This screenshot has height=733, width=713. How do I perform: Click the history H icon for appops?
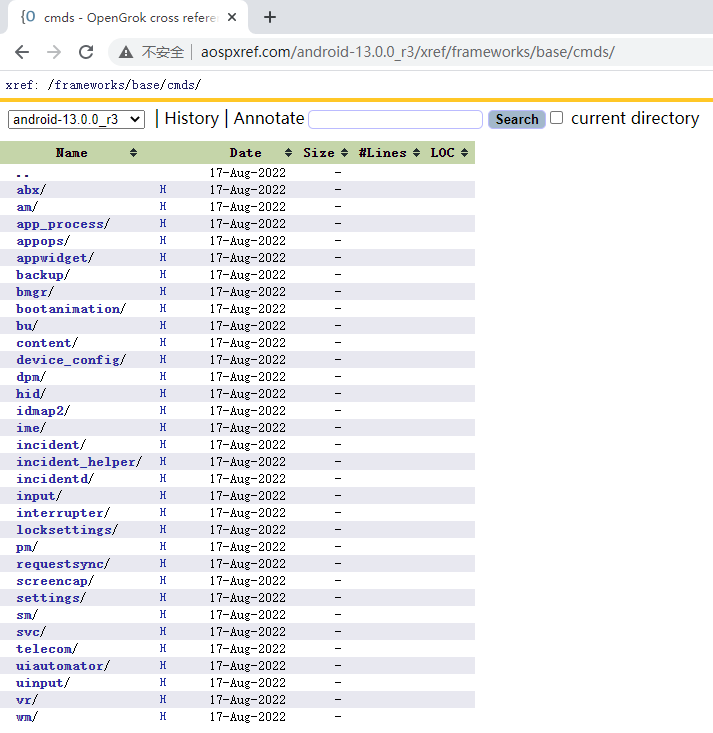[x=163, y=240]
